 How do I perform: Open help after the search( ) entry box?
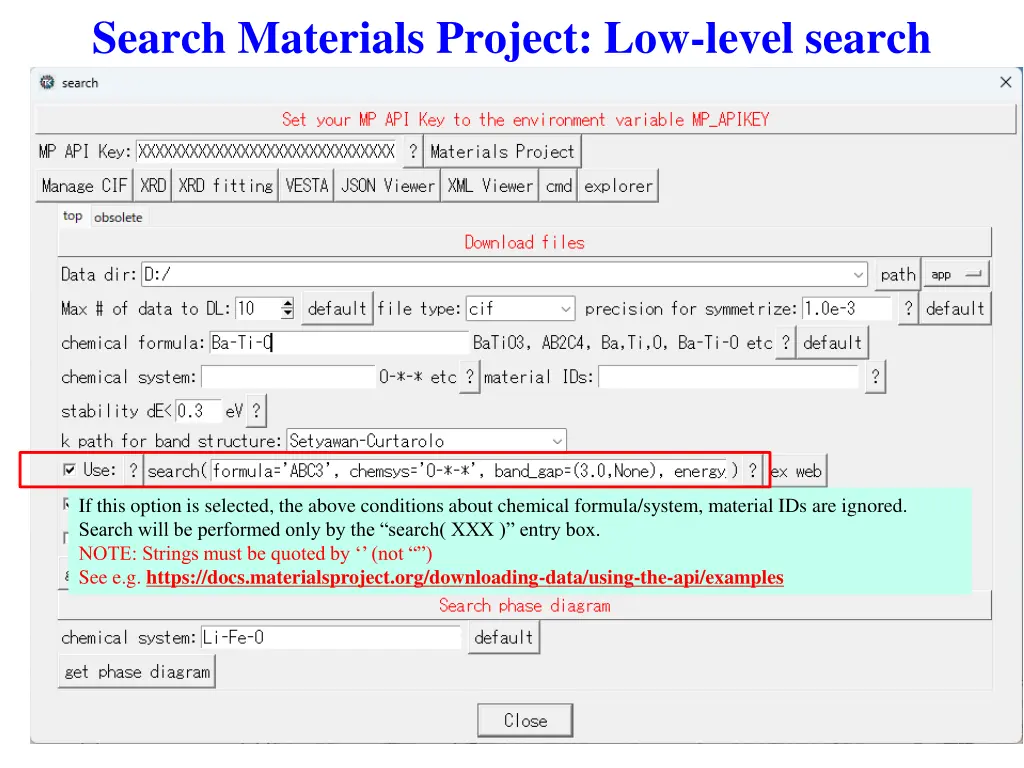(752, 470)
